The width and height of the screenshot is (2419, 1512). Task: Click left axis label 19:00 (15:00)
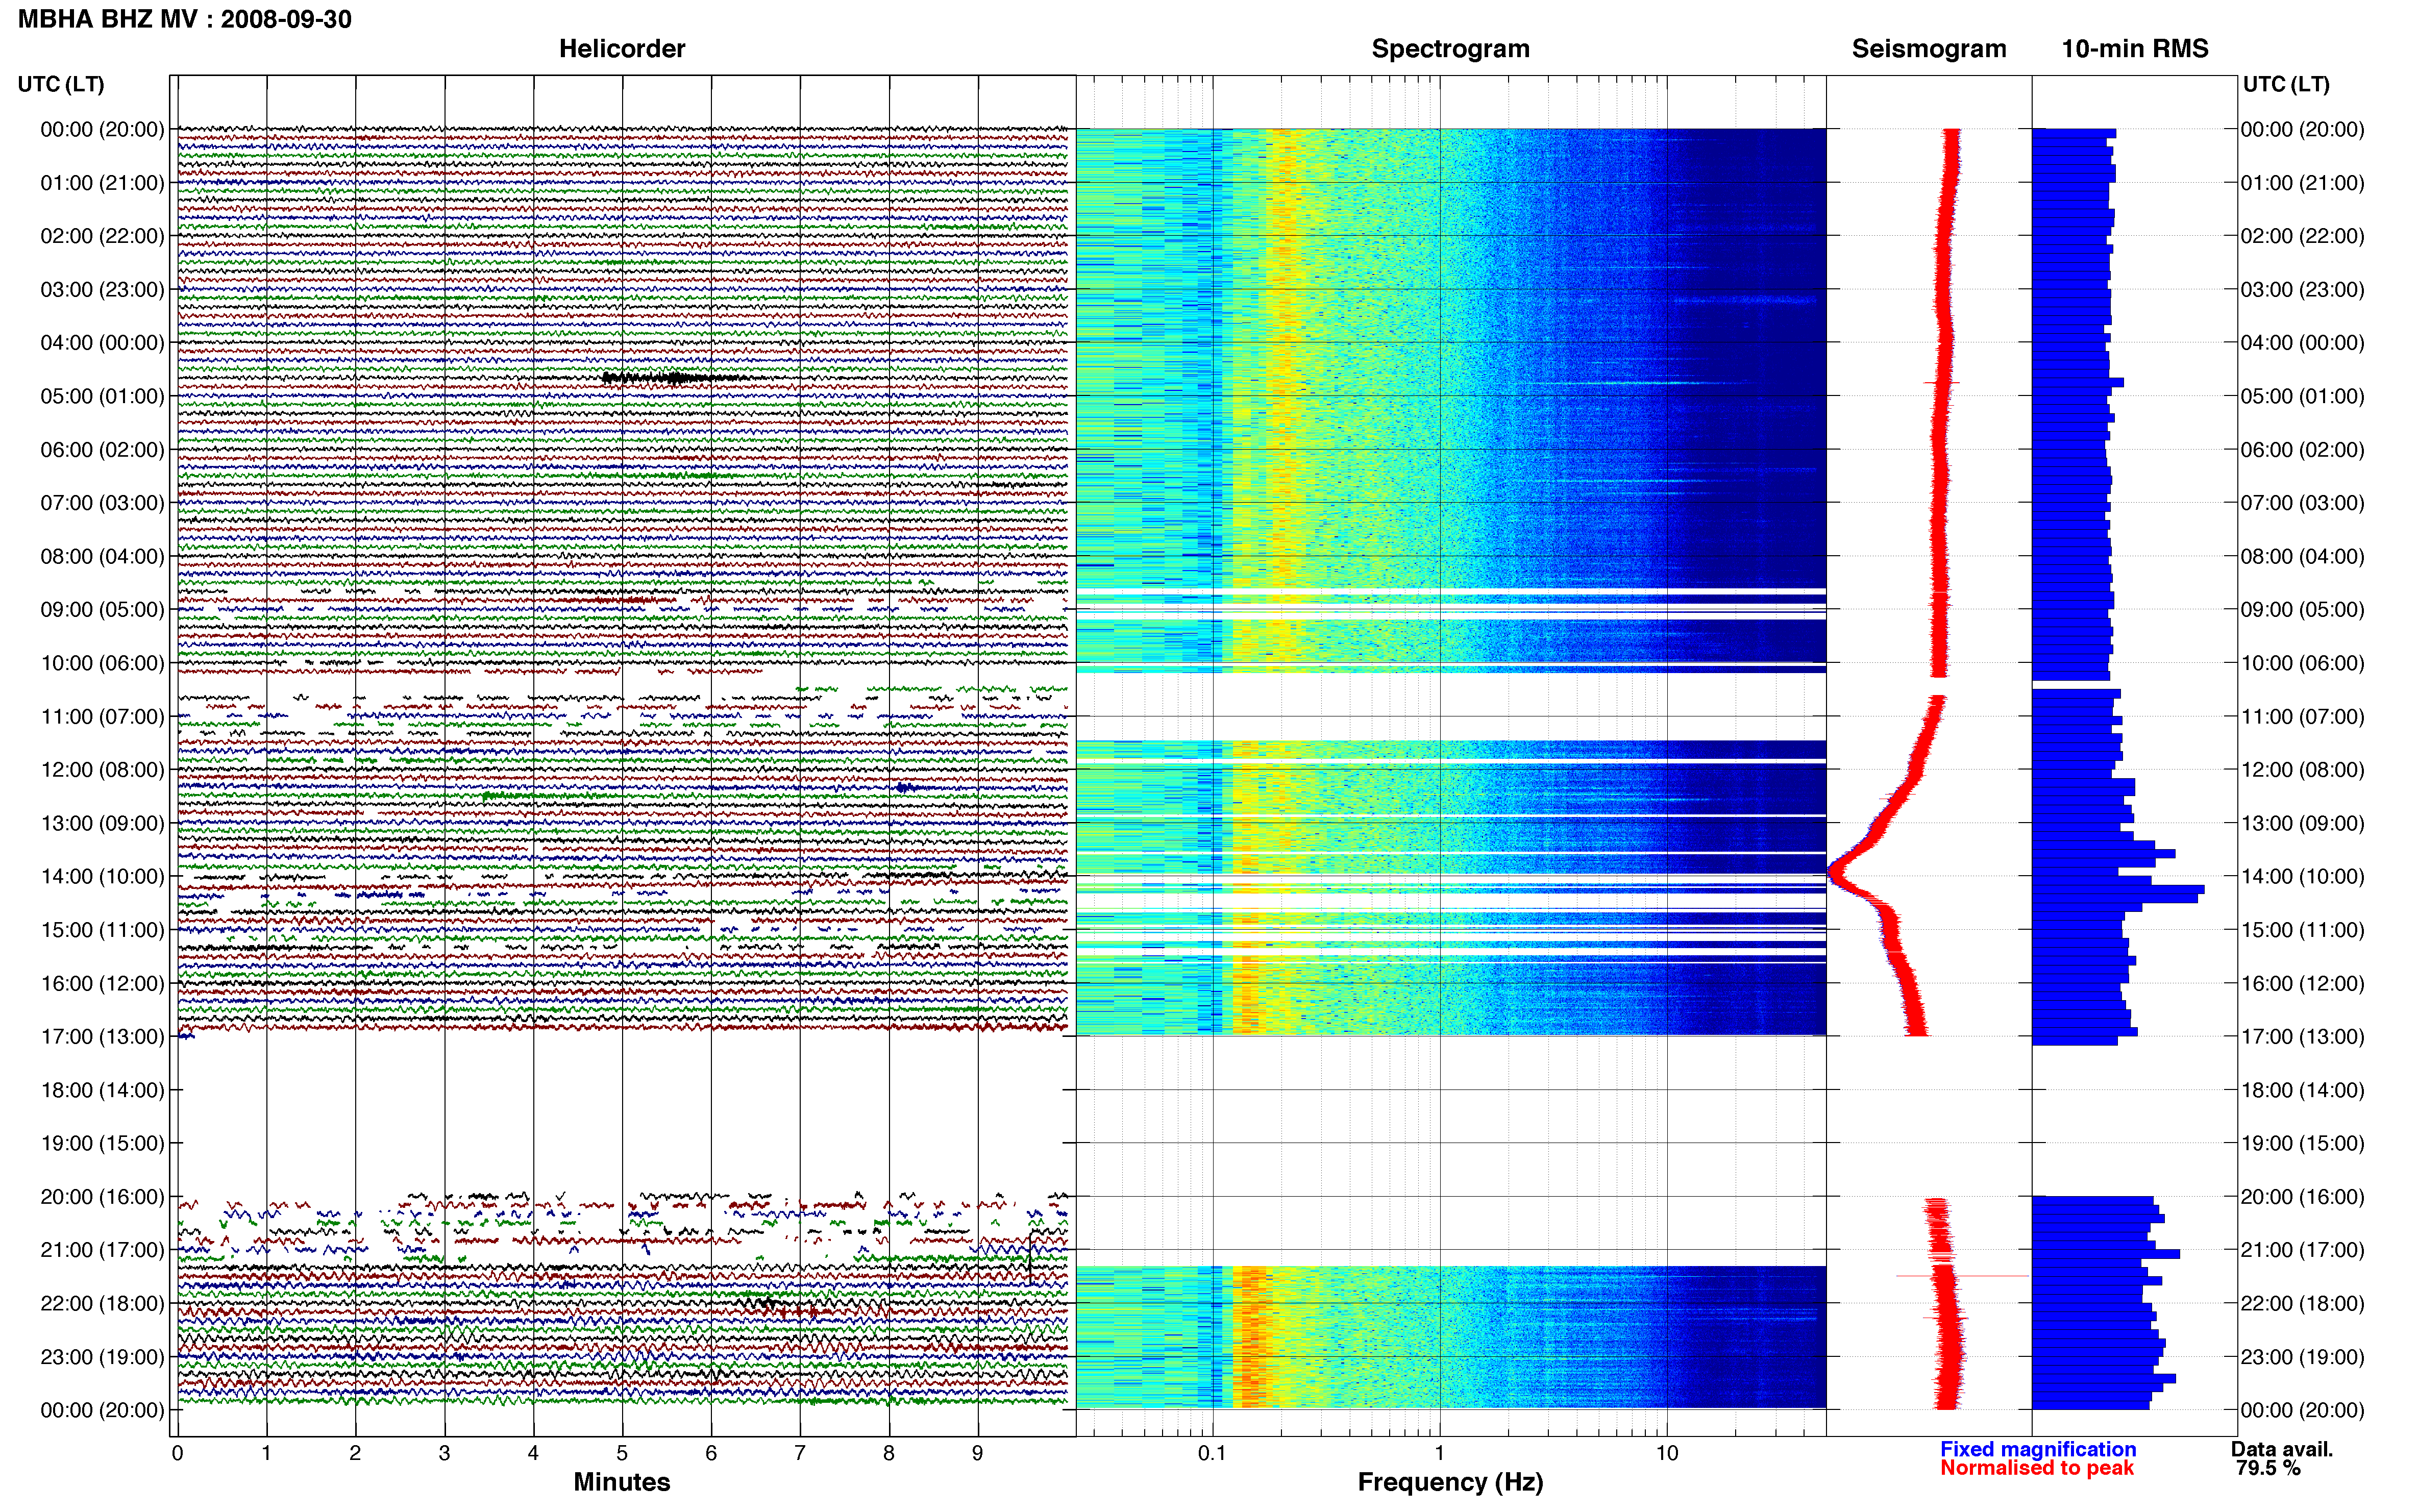pos(102,1143)
